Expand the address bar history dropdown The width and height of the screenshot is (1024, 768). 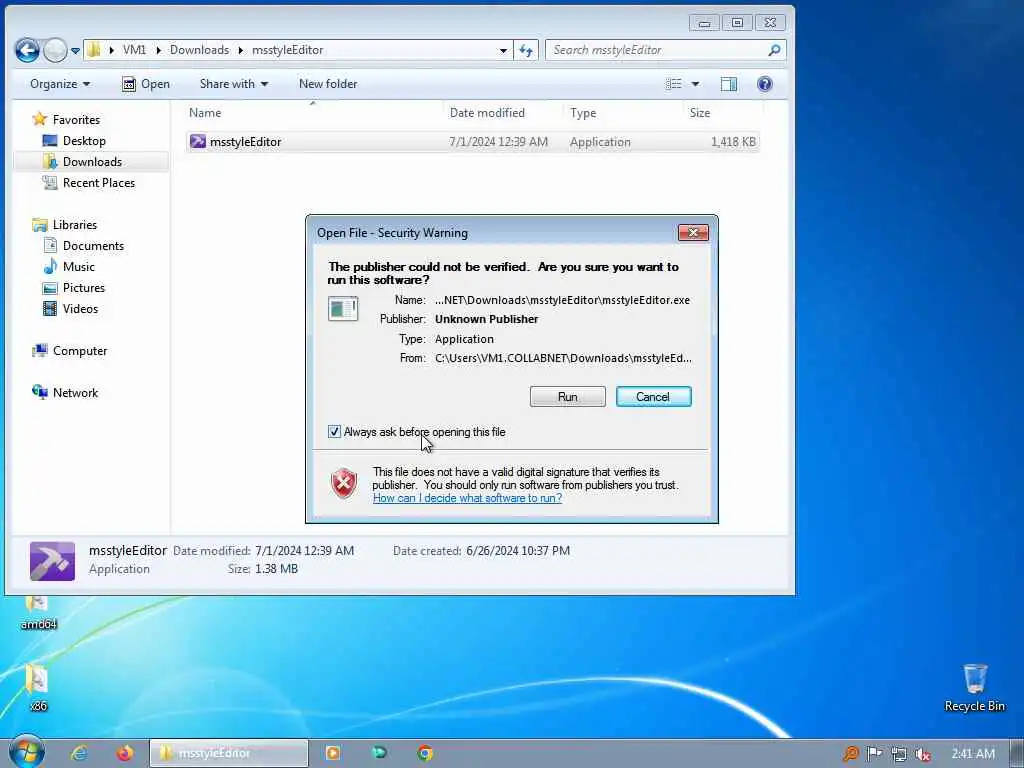pyautogui.click(x=503, y=50)
